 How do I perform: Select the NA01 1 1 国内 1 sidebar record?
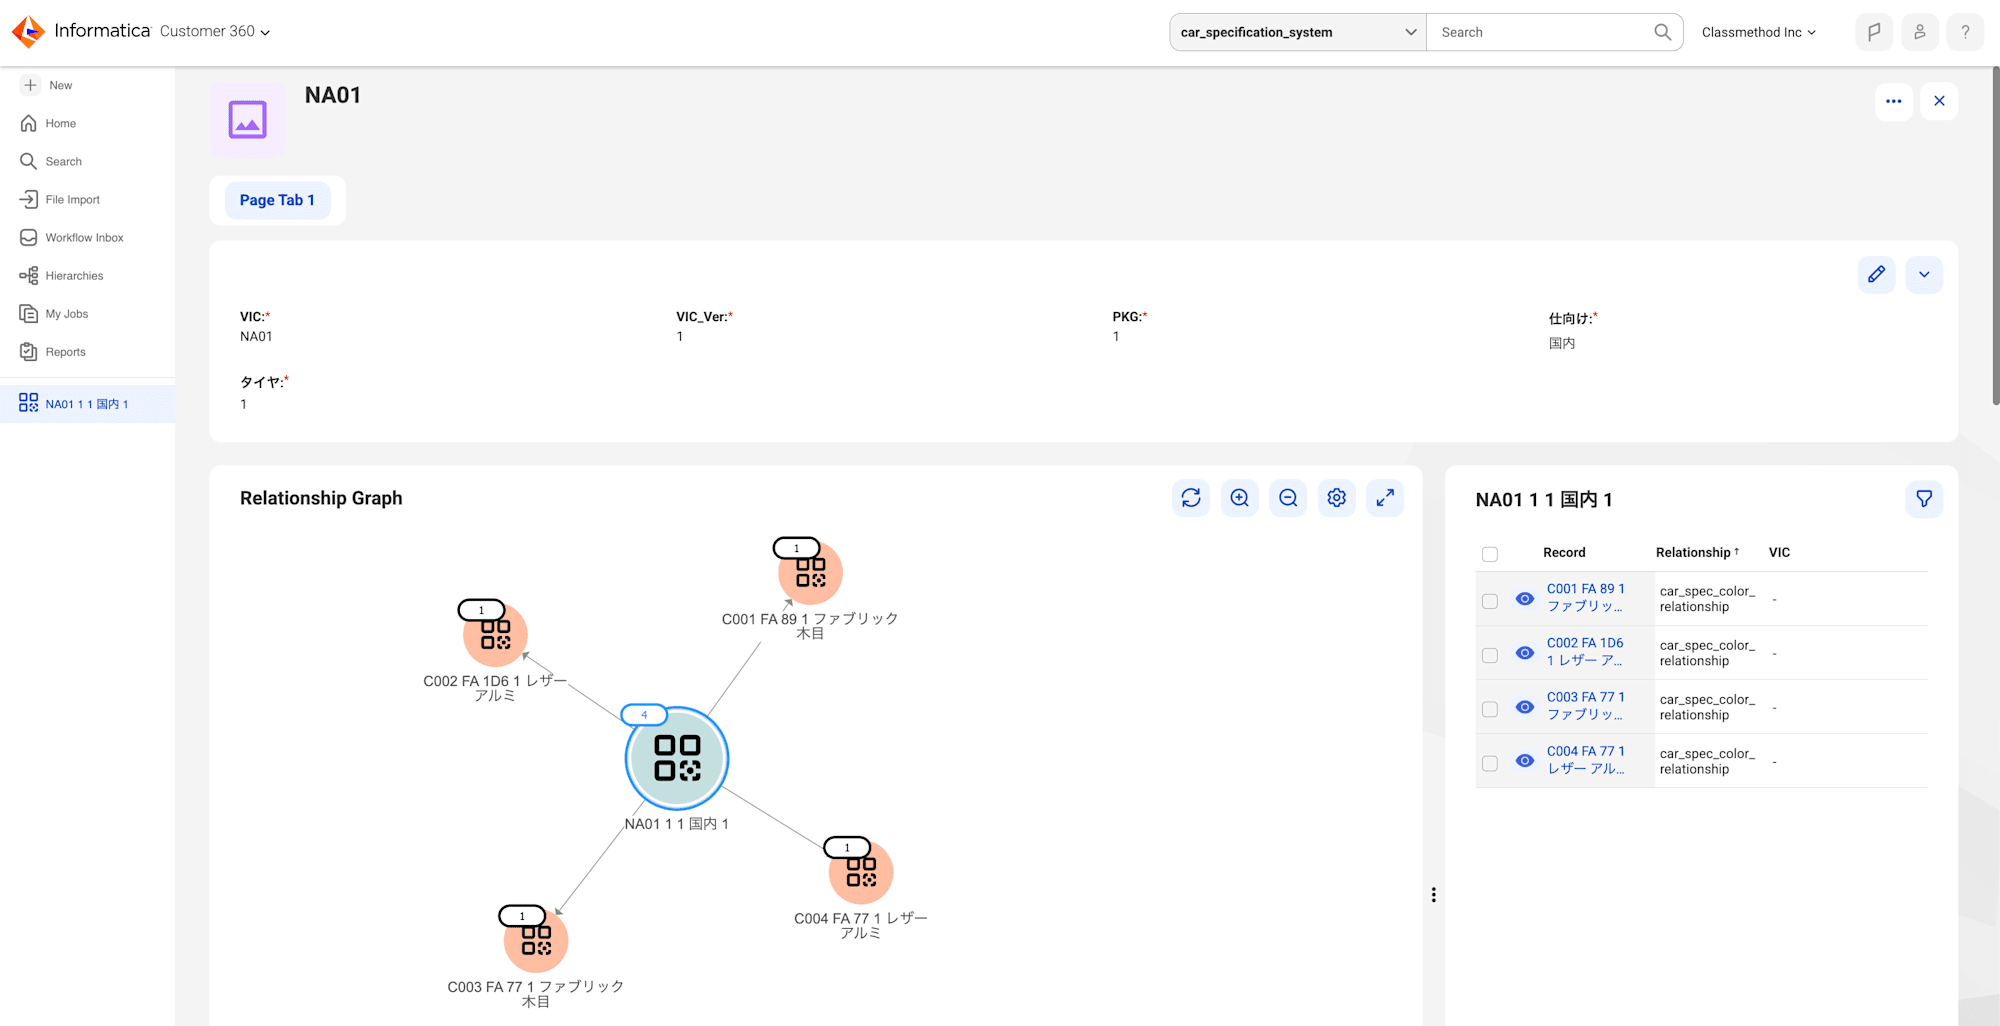tap(87, 404)
